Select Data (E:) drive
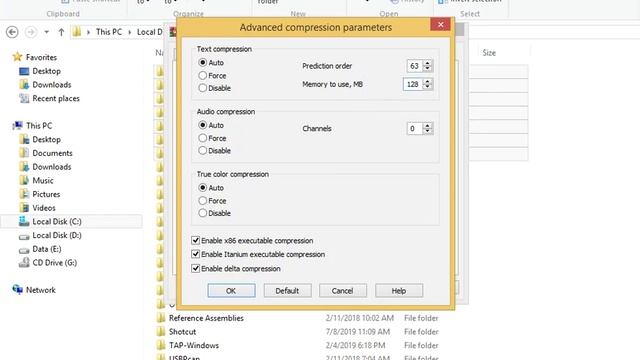This screenshot has width=640, height=360. [x=47, y=249]
